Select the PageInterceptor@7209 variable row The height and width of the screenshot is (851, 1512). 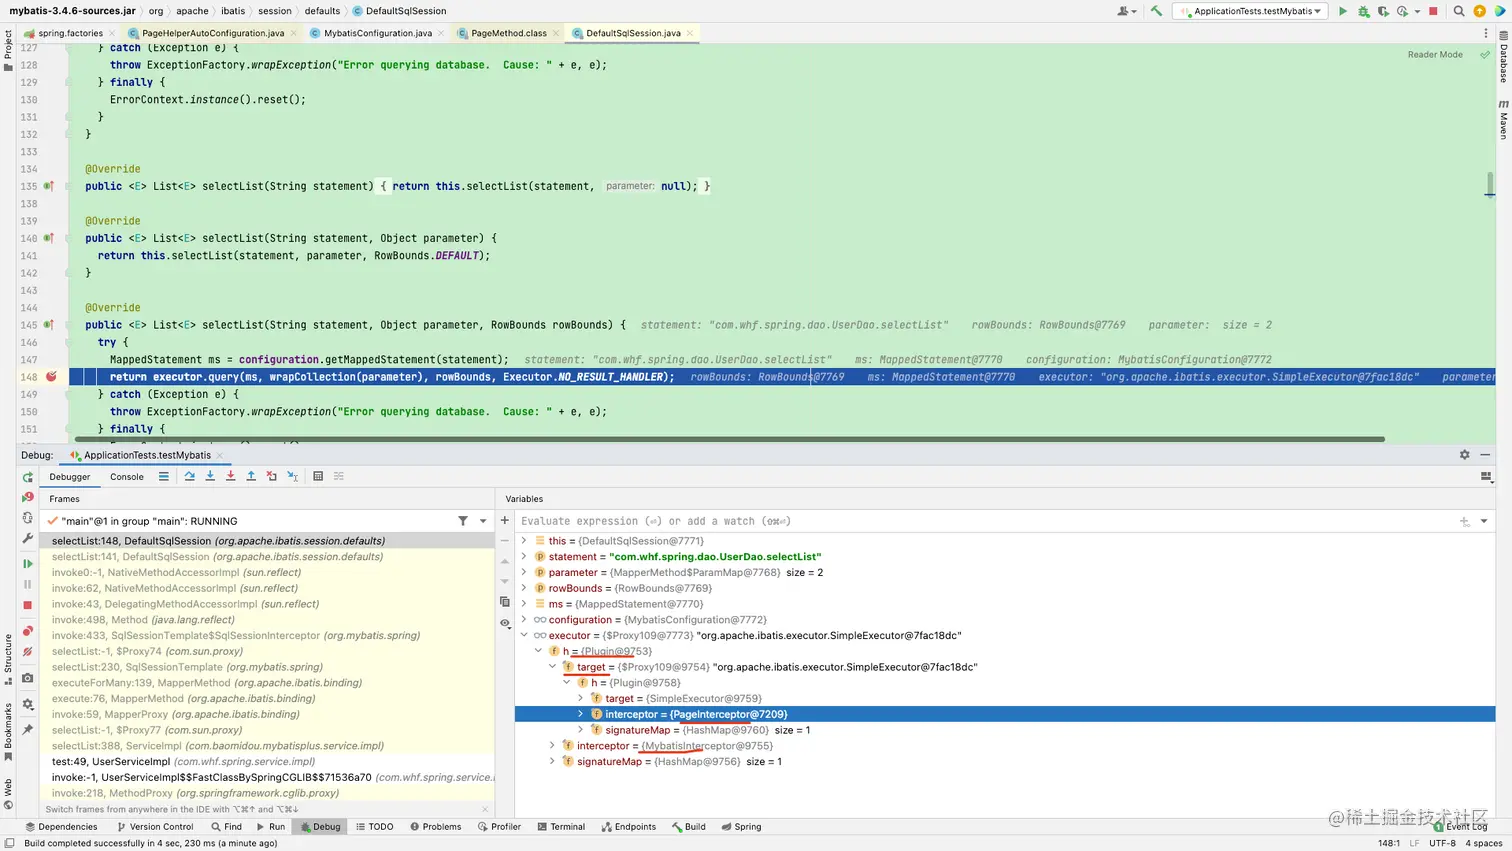(x=1005, y=714)
